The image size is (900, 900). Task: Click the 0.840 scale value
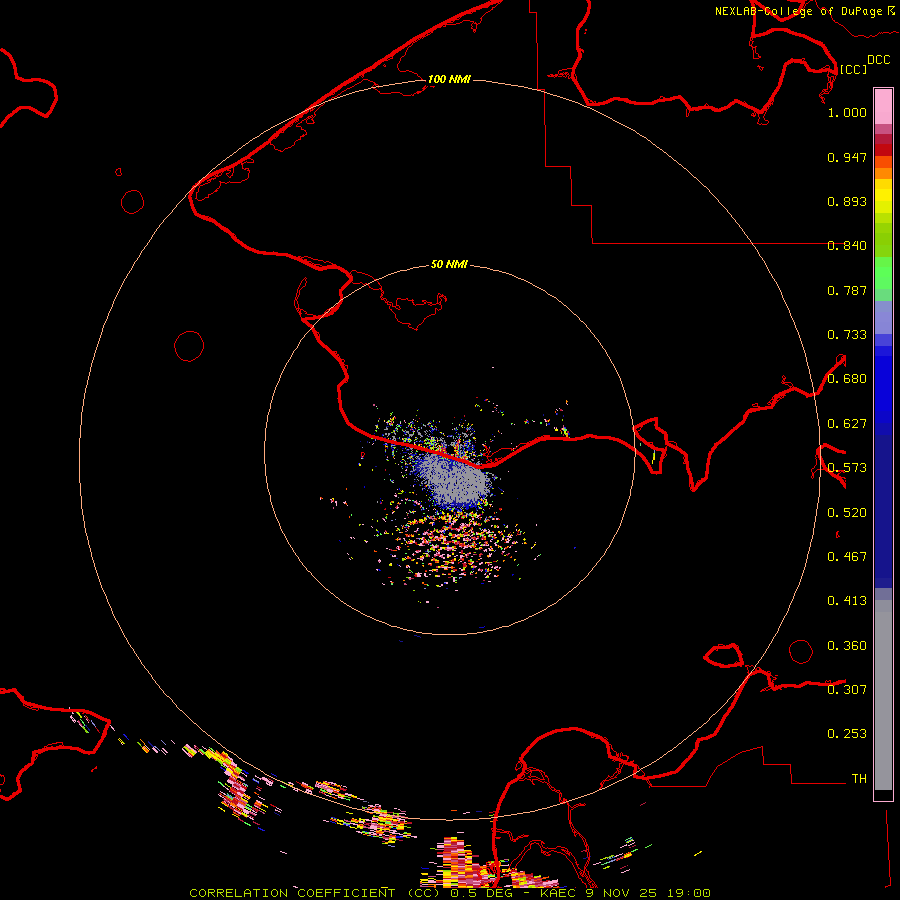847,246
